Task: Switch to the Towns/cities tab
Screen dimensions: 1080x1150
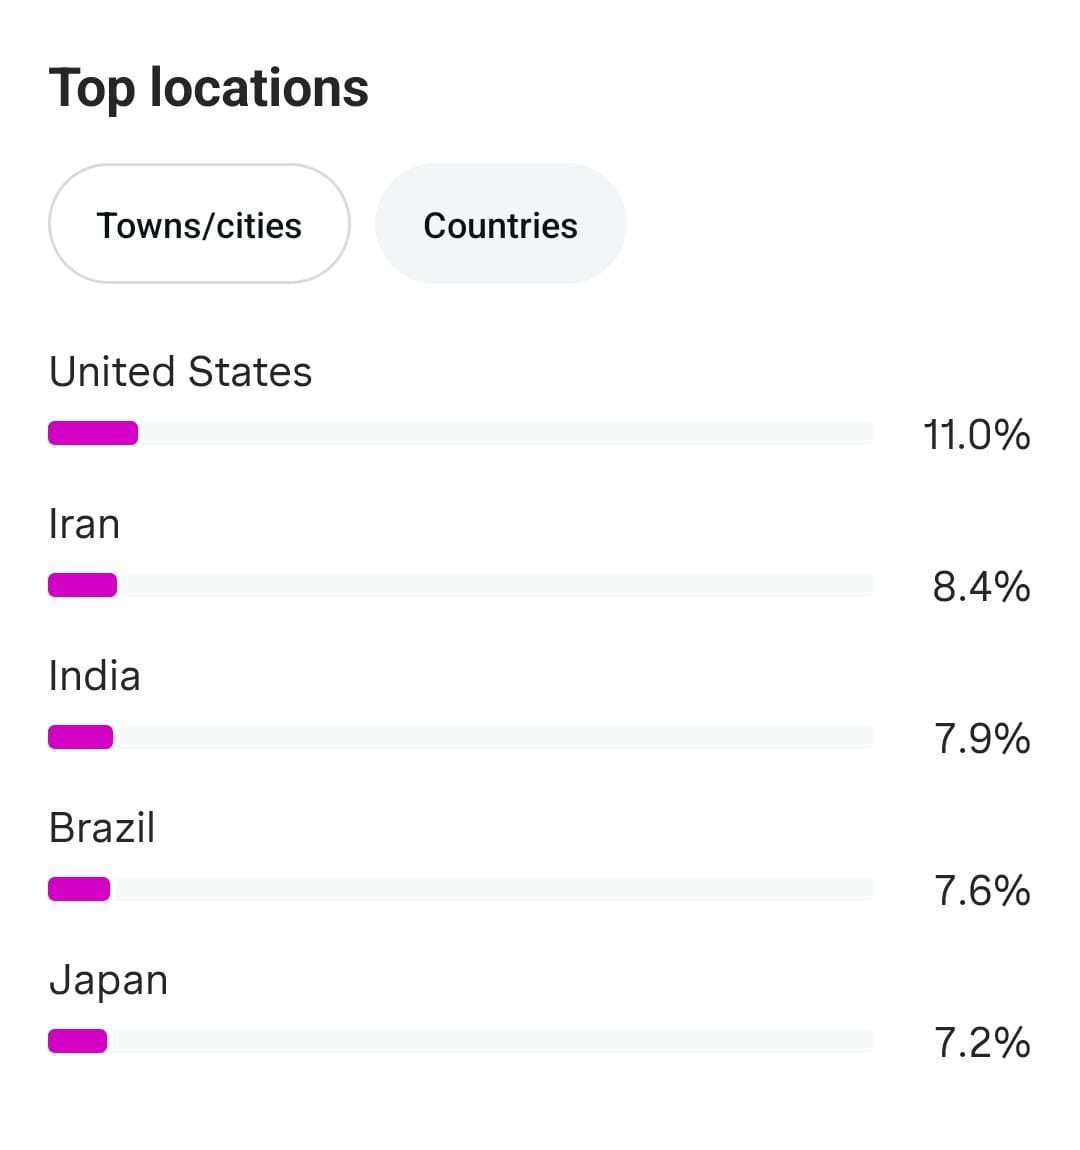Action: tap(199, 224)
